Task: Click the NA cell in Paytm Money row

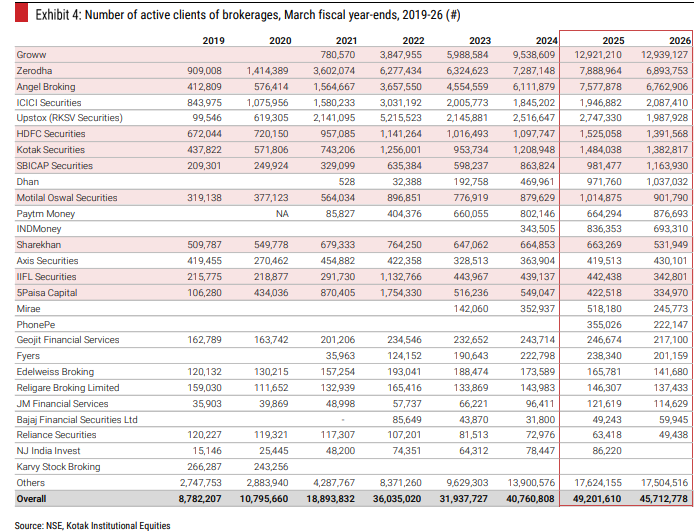Action: click(283, 213)
